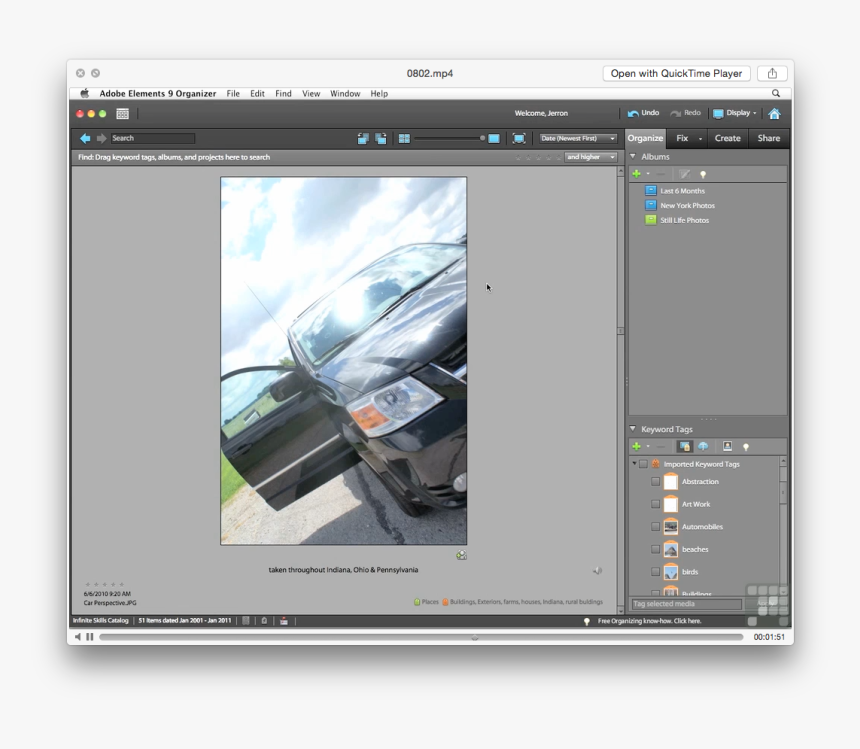Click the calendar icon in title bar
The image size is (860, 749).
(x=122, y=114)
